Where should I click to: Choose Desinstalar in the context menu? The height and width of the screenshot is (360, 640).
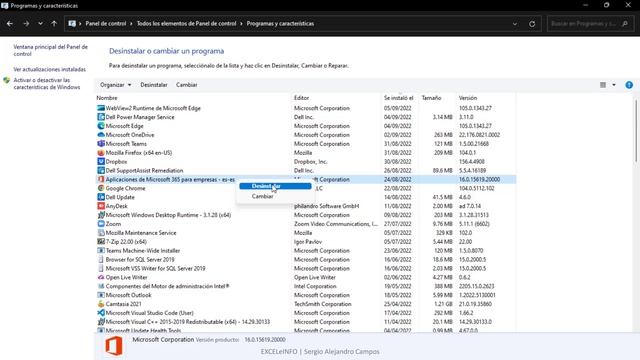click(x=275, y=186)
